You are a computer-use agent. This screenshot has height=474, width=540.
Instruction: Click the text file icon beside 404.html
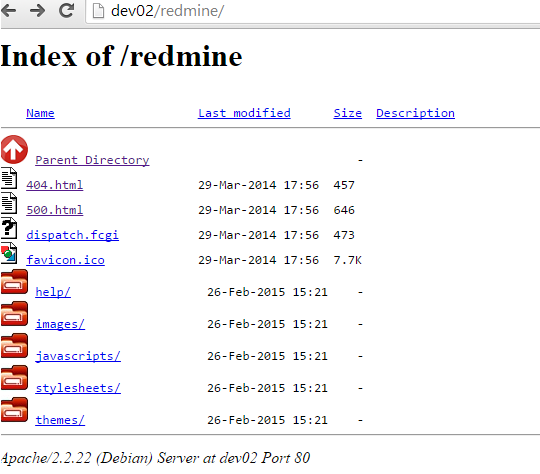[9, 178]
